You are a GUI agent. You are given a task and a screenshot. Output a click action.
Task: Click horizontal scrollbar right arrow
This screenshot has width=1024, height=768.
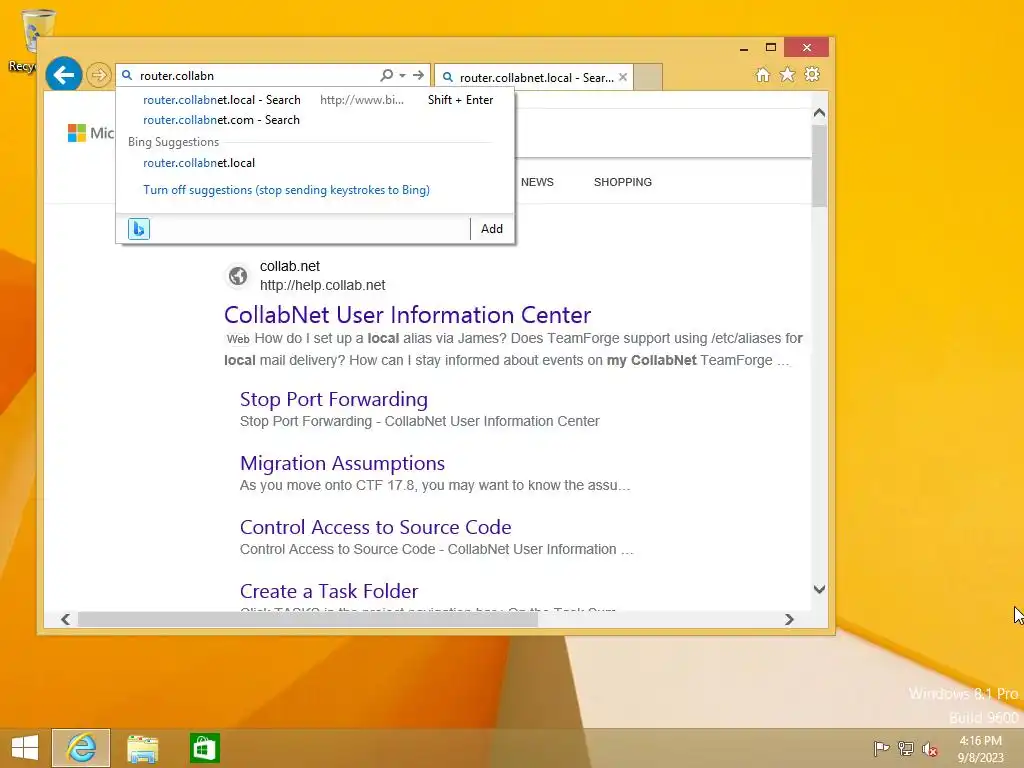pyautogui.click(x=789, y=619)
